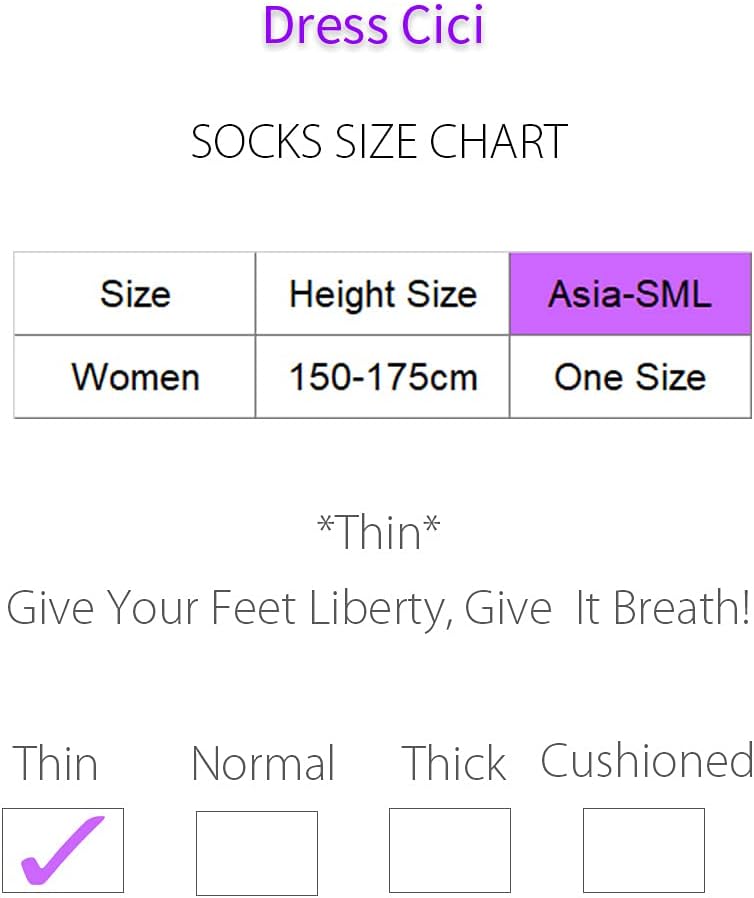Click the Cushioned label text
The image size is (754, 898).
647,761
